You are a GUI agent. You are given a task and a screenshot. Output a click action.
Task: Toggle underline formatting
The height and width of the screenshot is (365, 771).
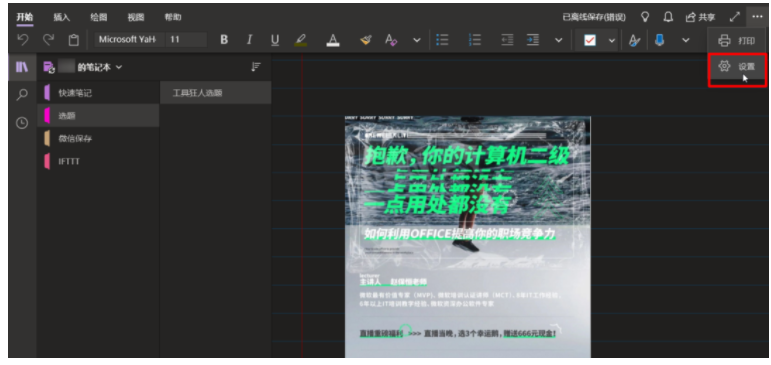tap(275, 40)
